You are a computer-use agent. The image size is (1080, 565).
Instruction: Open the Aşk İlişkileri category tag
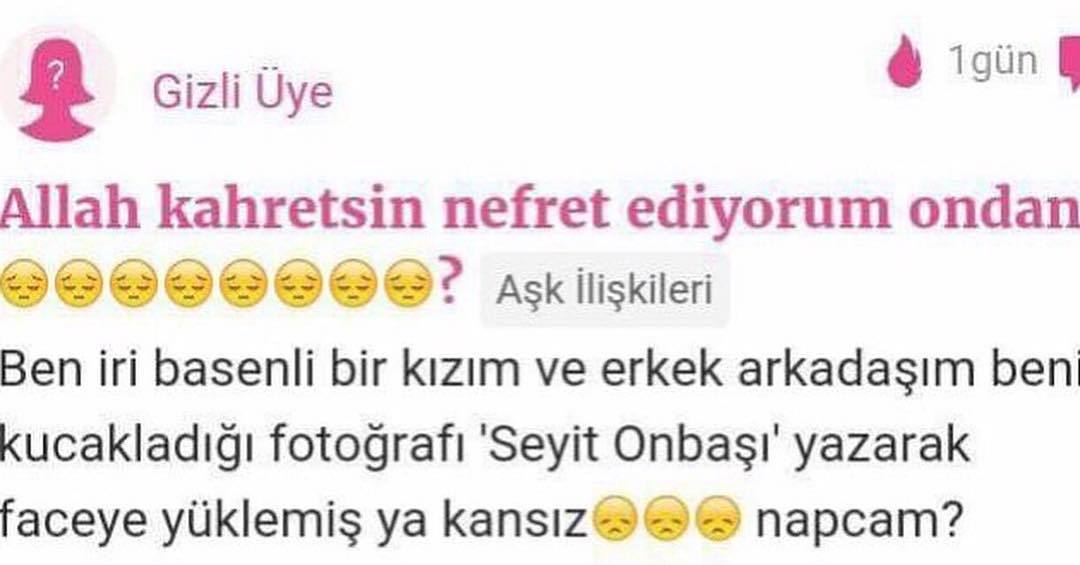pos(604,289)
